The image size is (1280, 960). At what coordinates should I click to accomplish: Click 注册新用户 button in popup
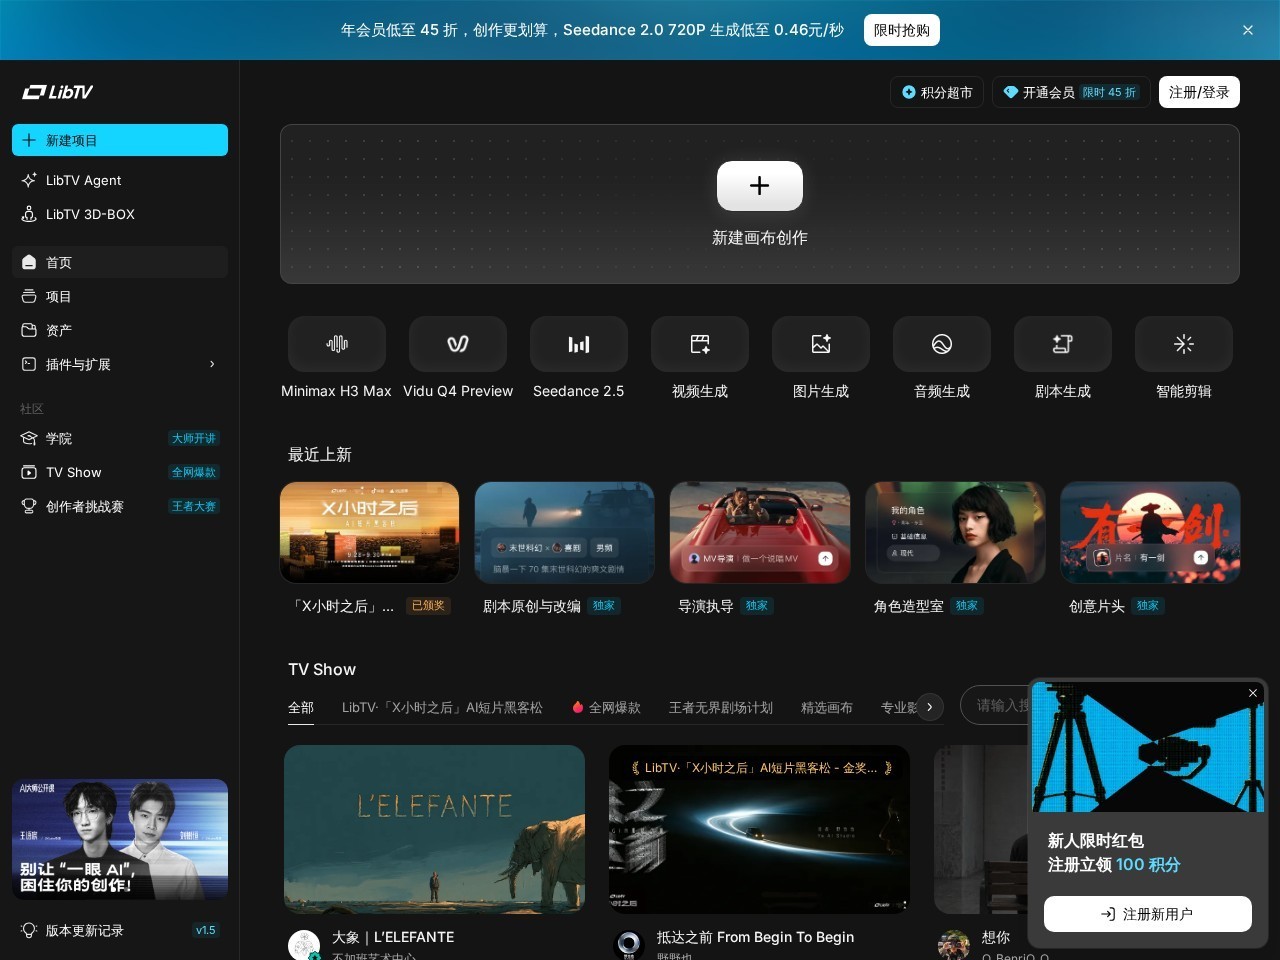tap(1148, 914)
